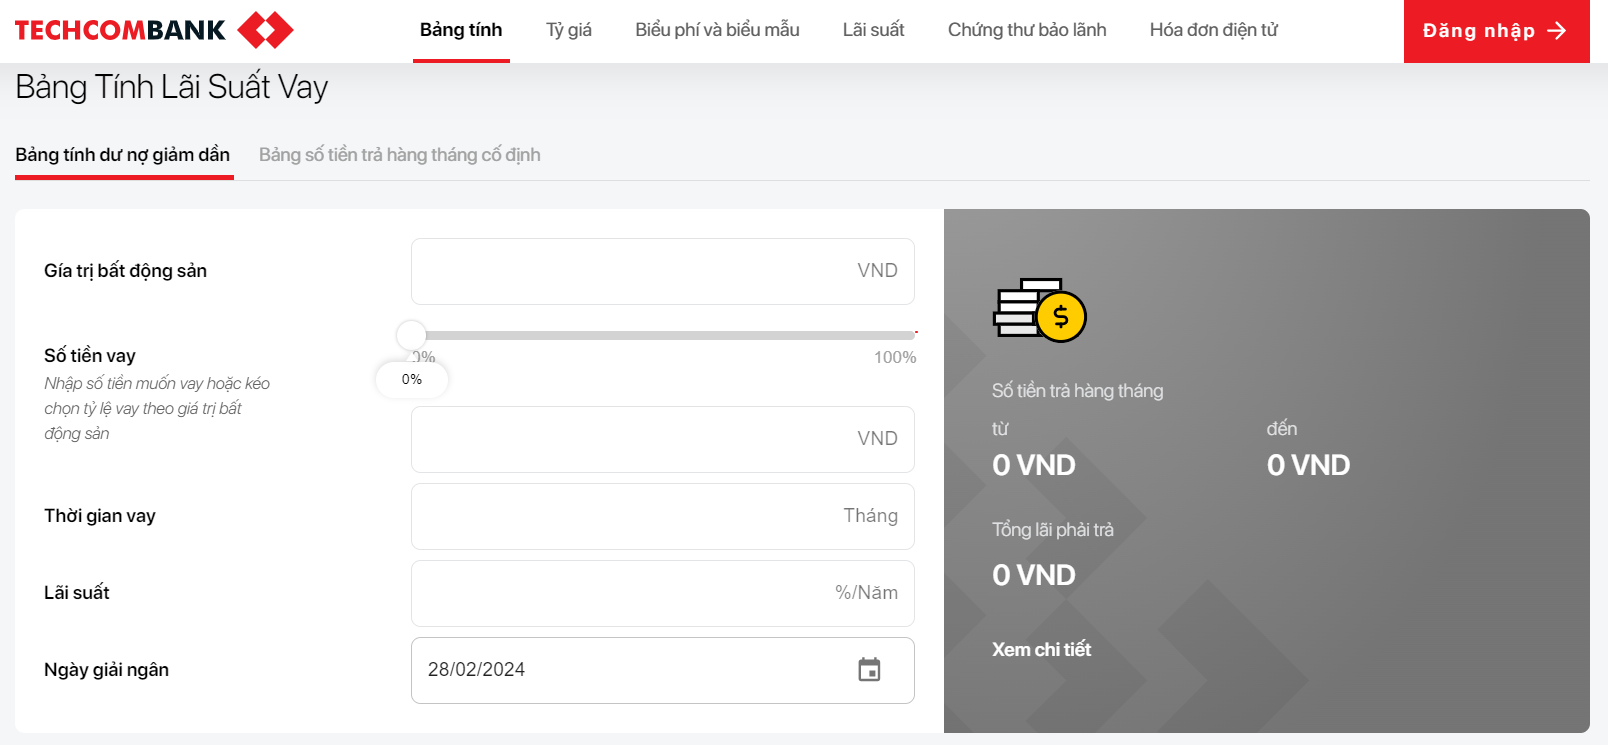Click the Nhập số tiền muốn vay hint text
This screenshot has width=1608, height=745.
[157, 408]
